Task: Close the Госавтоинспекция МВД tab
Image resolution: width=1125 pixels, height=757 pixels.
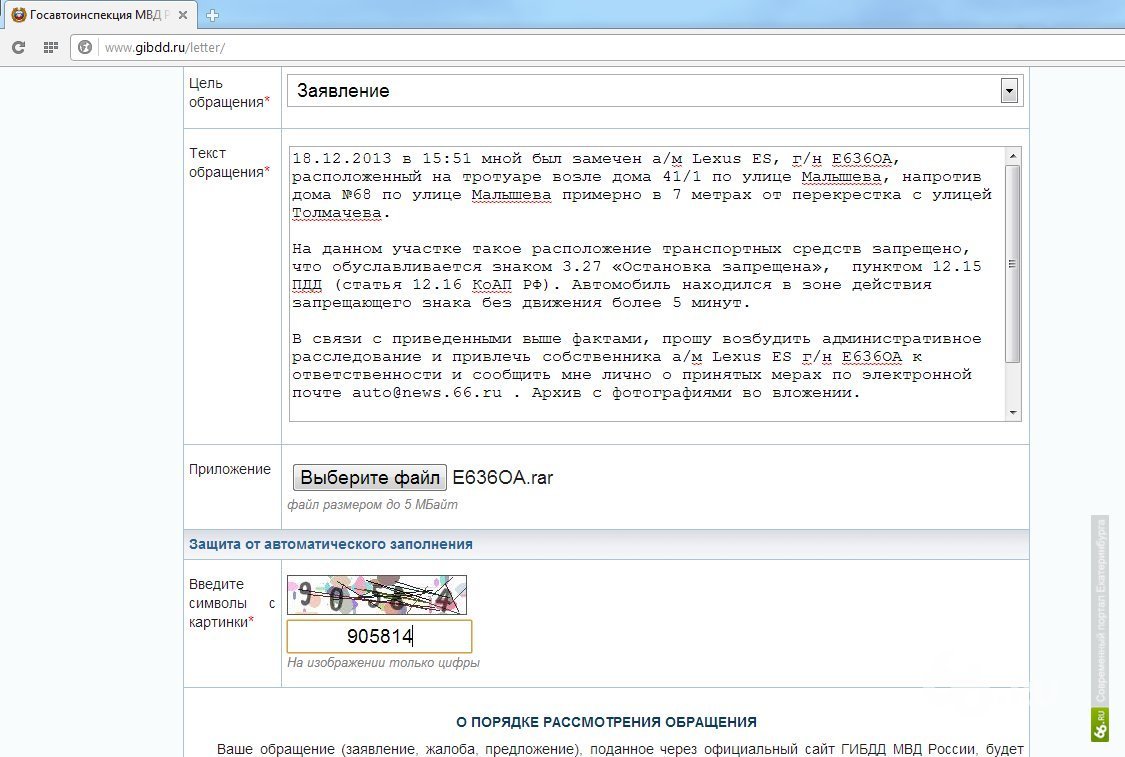Action: coord(183,15)
